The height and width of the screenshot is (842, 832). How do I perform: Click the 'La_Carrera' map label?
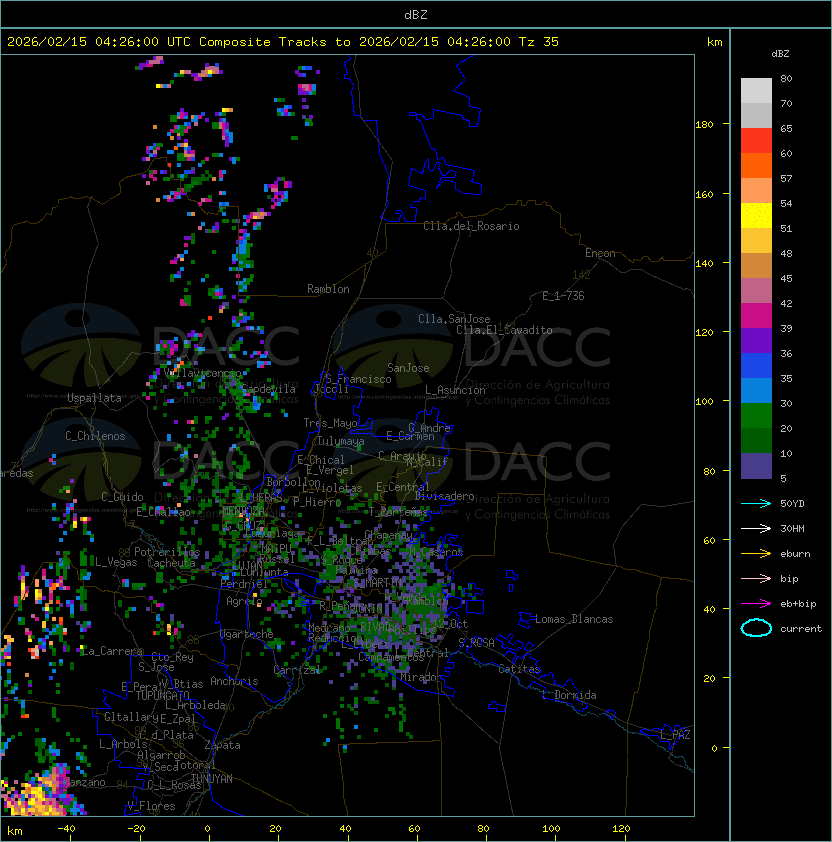(111, 651)
